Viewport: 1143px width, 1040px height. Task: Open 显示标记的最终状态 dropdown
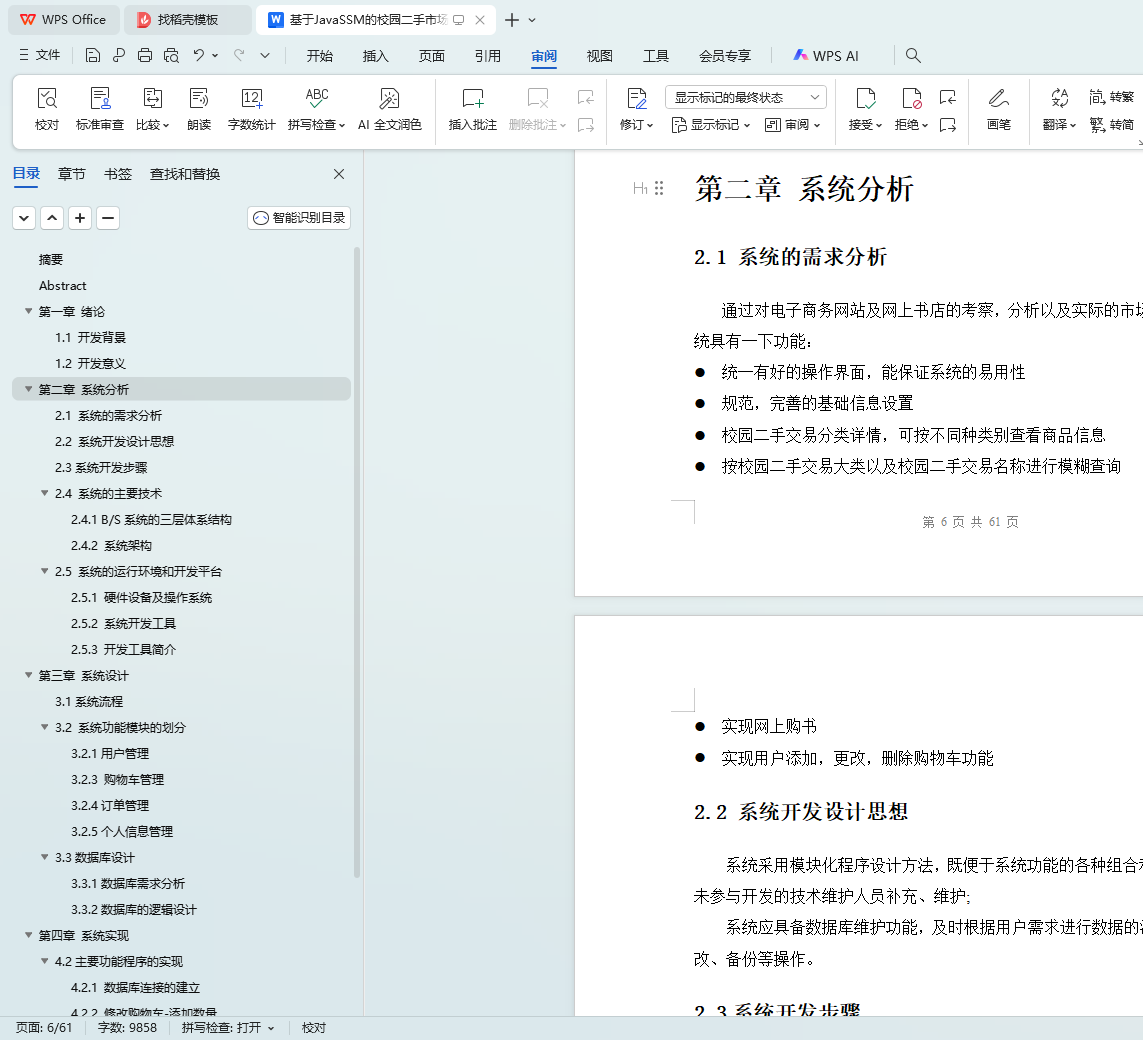tap(746, 97)
